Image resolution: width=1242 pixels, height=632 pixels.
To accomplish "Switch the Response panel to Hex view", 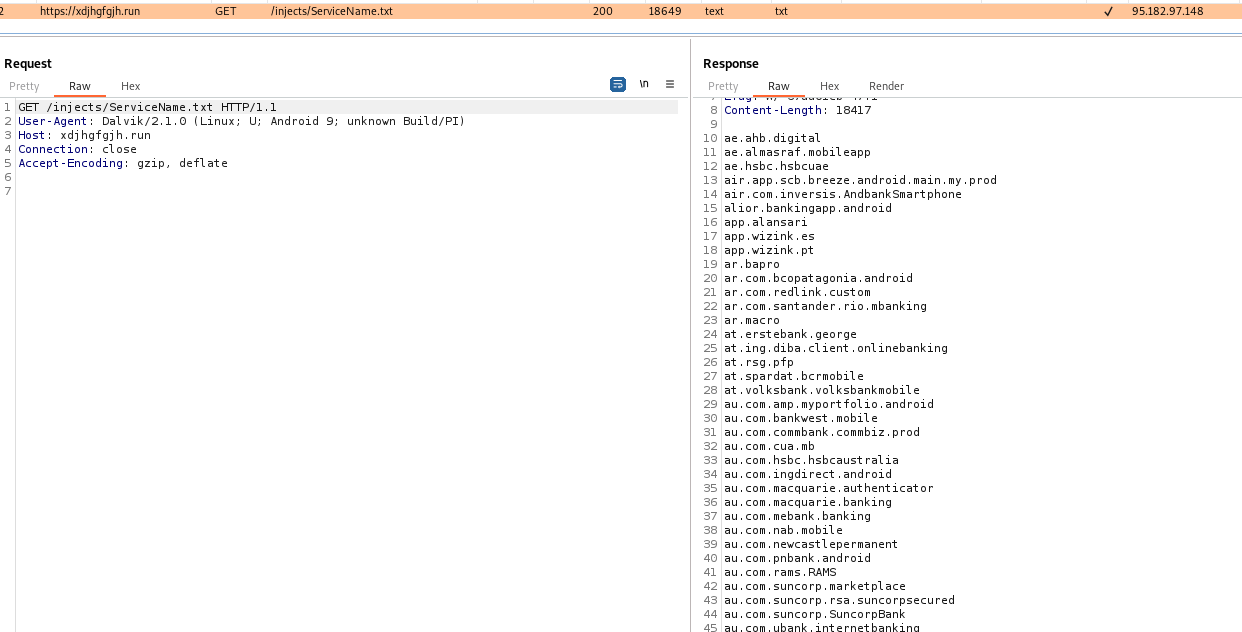I will 829,86.
